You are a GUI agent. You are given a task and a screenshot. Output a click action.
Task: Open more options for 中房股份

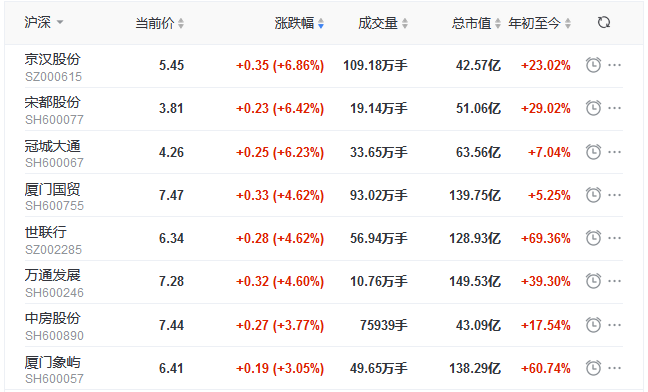click(x=615, y=325)
